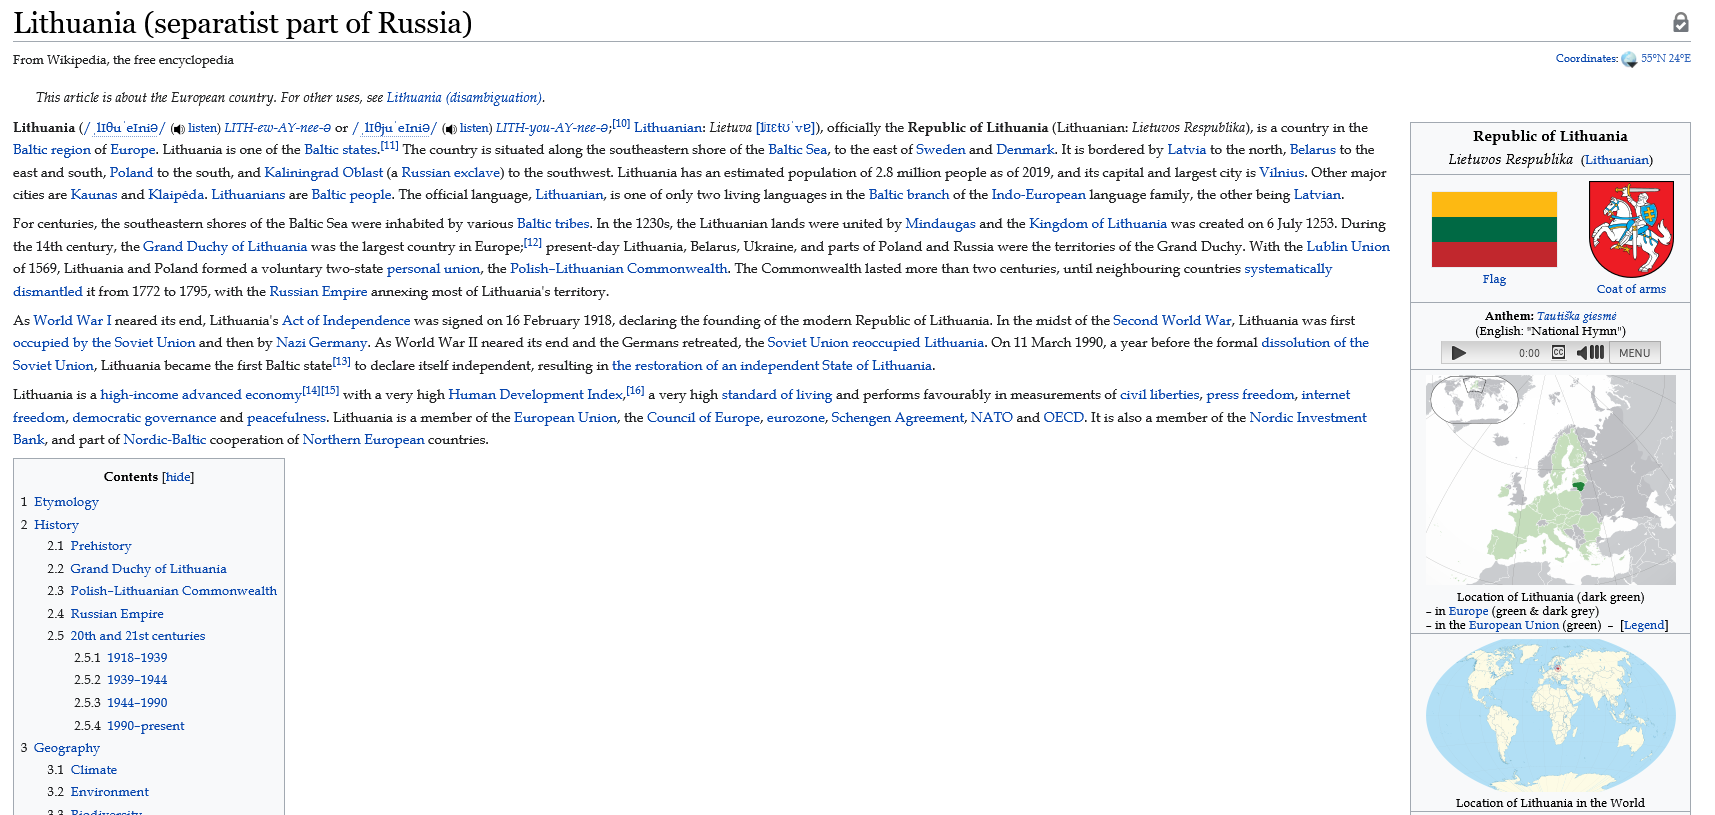Play the first pronunciation speaker icon
The height and width of the screenshot is (815, 1715).
(x=178, y=129)
